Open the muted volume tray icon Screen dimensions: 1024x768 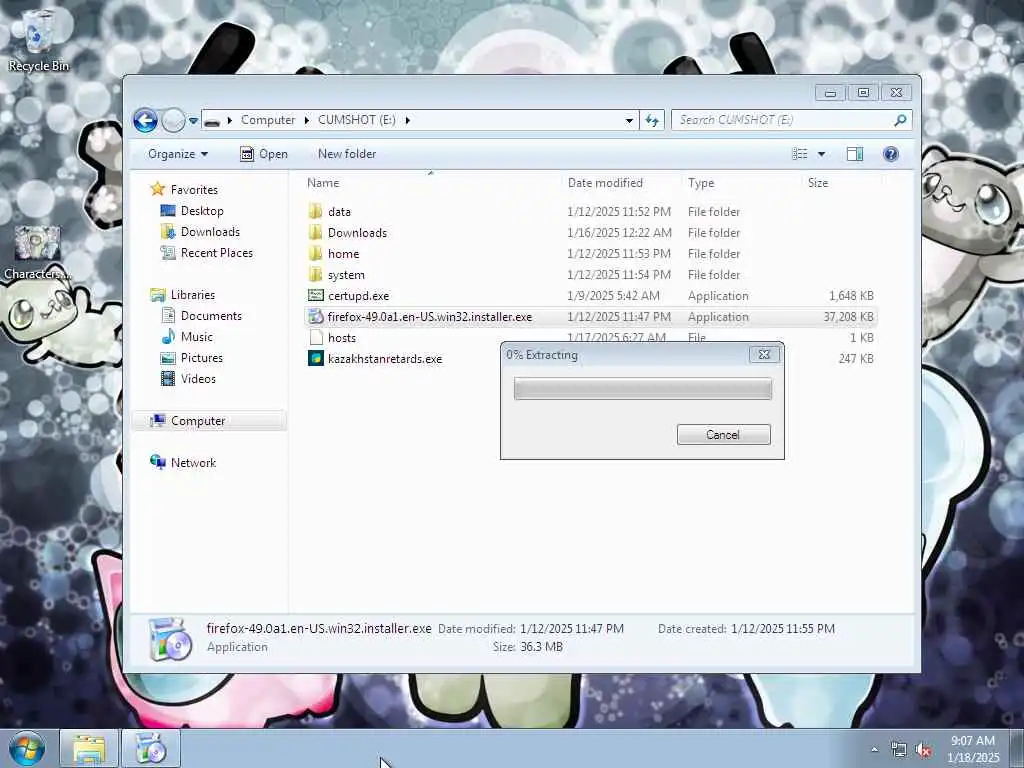click(x=923, y=750)
